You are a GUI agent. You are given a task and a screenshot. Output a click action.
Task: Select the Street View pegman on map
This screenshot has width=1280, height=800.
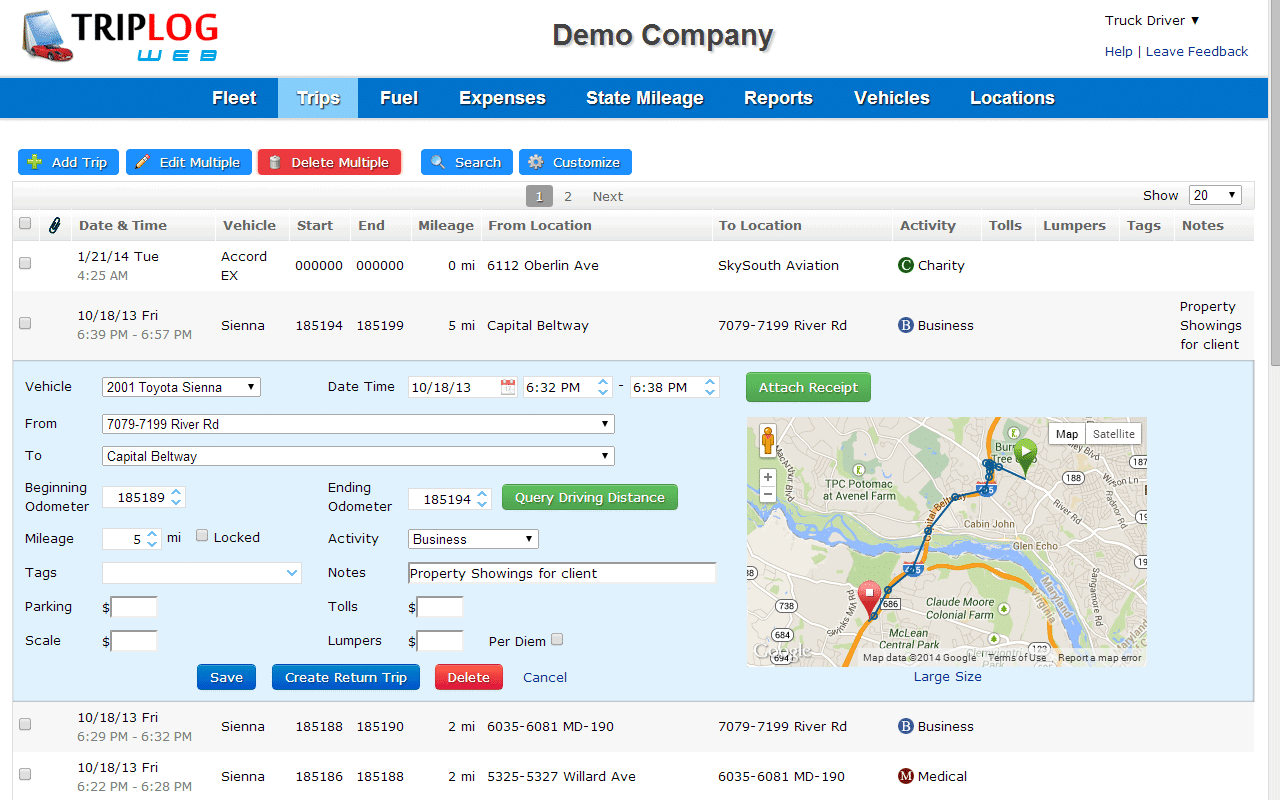pyautogui.click(x=767, y=438)
